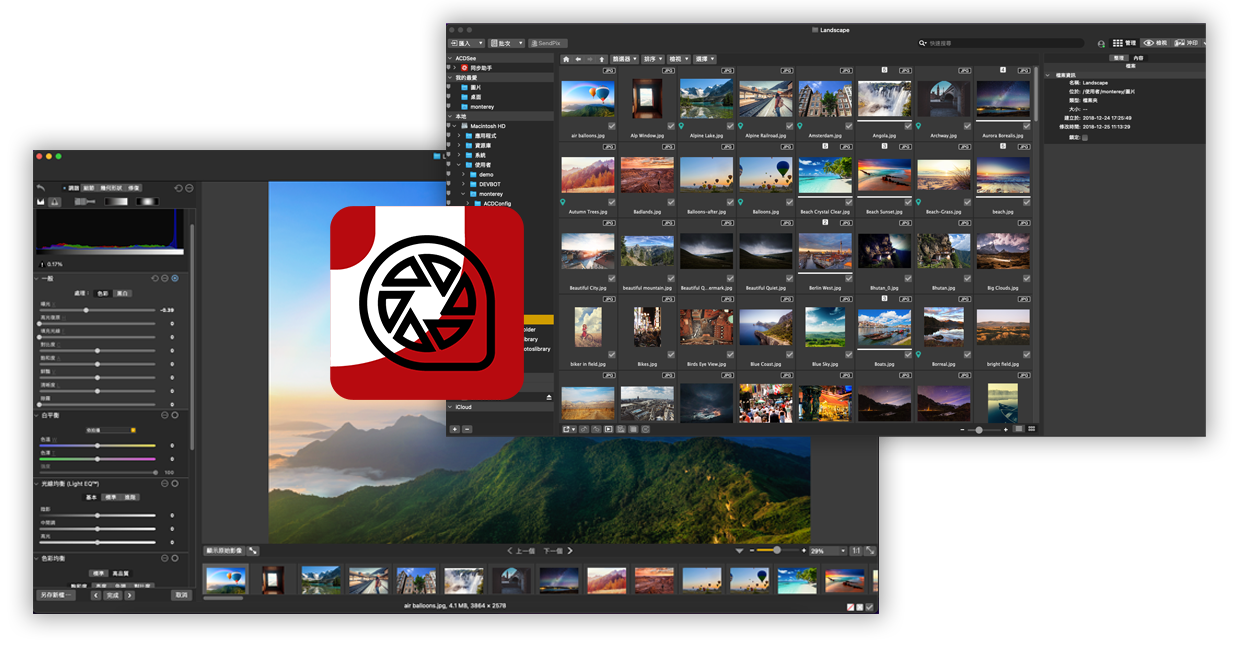Toggle checkbox on beach.jpg

1026,202
